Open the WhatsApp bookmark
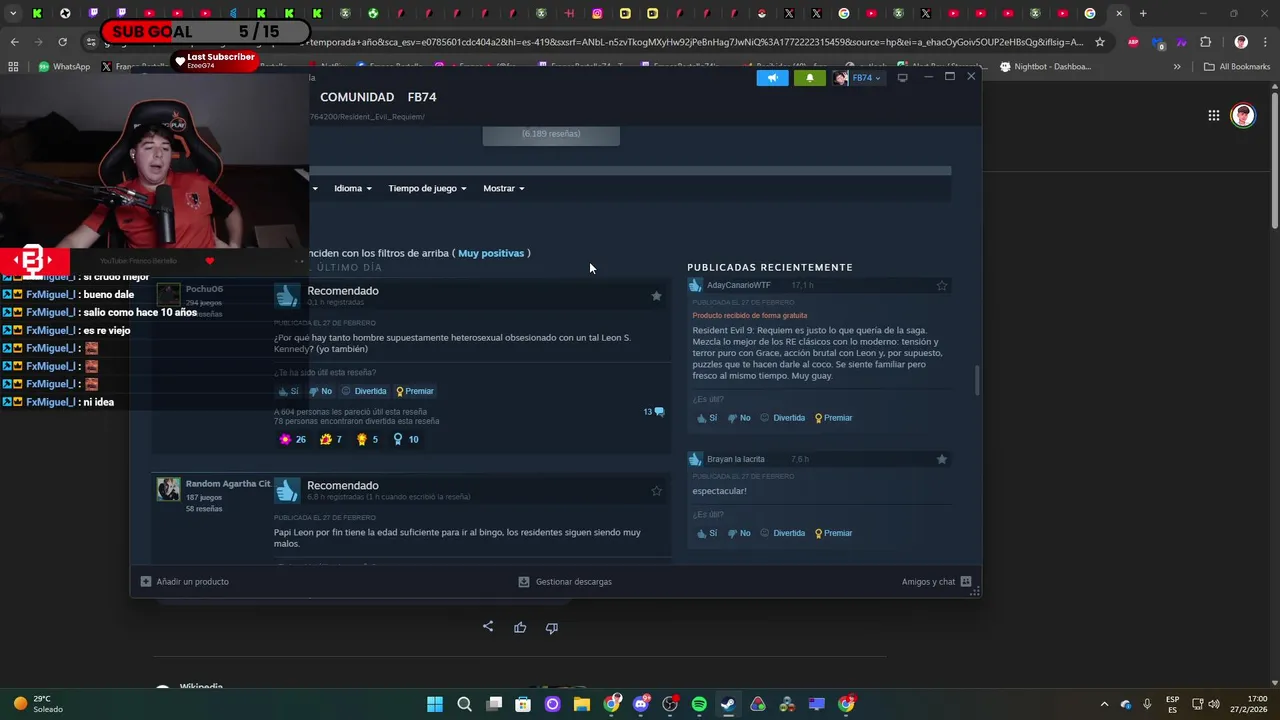 click(64, 67)
